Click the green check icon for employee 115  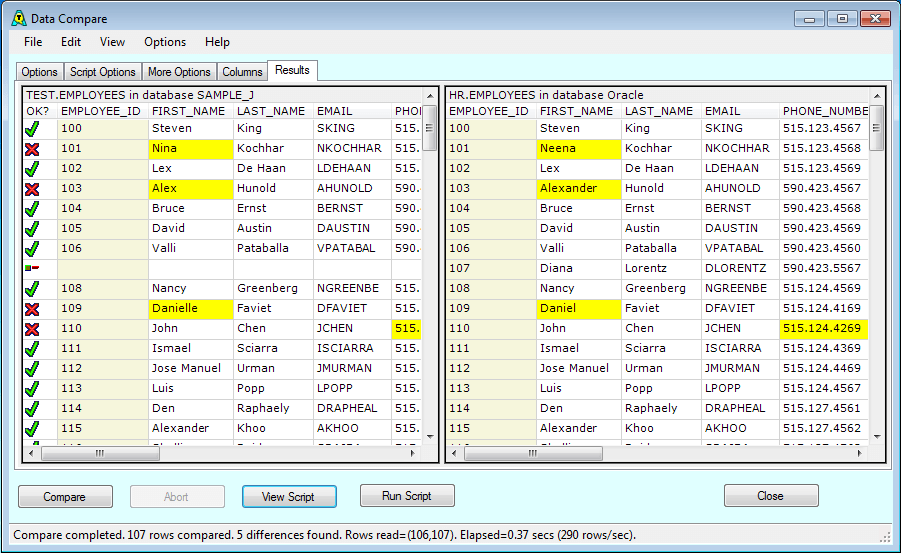click(x=32, y=429)
